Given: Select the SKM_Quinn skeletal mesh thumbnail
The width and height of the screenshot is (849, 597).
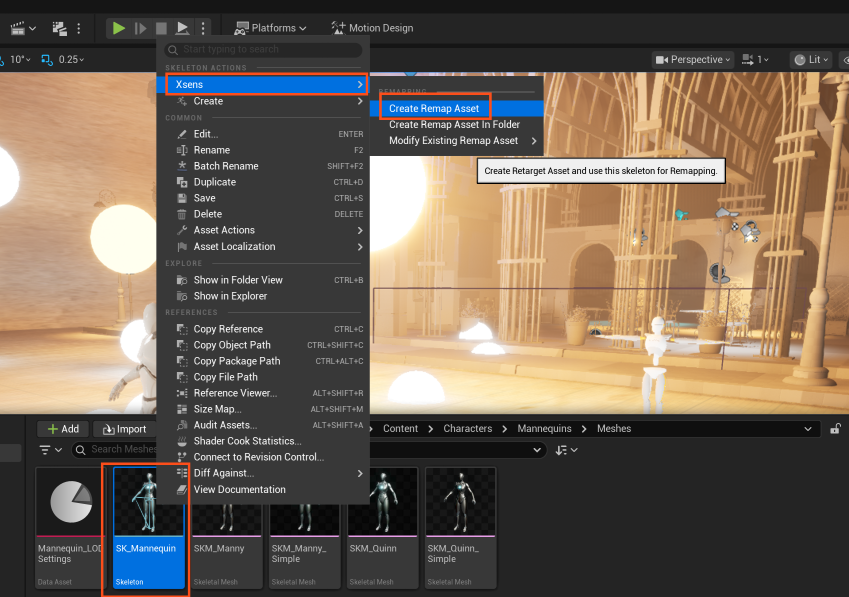Looking at the screenshot, I should (383, 502).
